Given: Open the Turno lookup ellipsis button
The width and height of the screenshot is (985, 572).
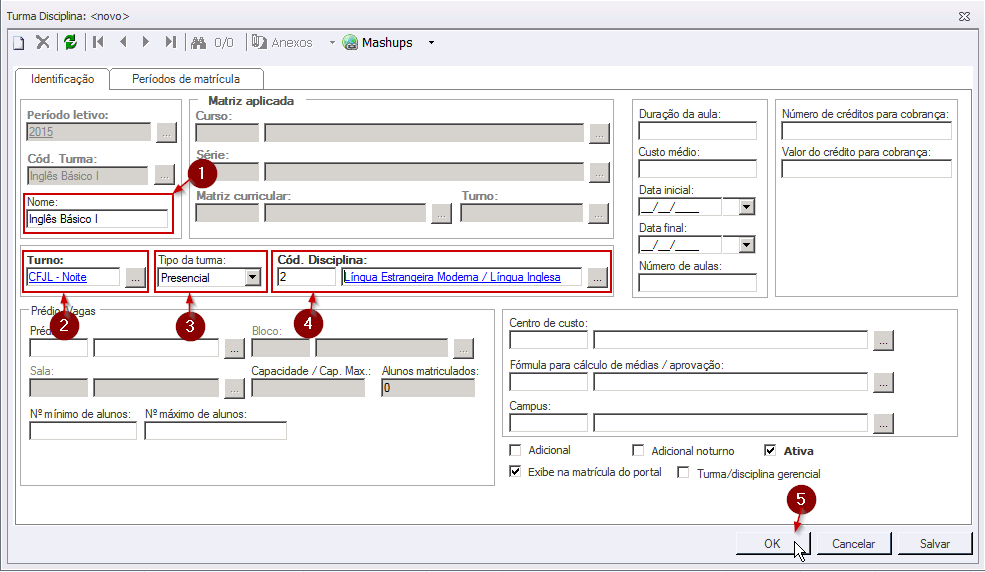Looking at the screenshot, I should point(135,278).
